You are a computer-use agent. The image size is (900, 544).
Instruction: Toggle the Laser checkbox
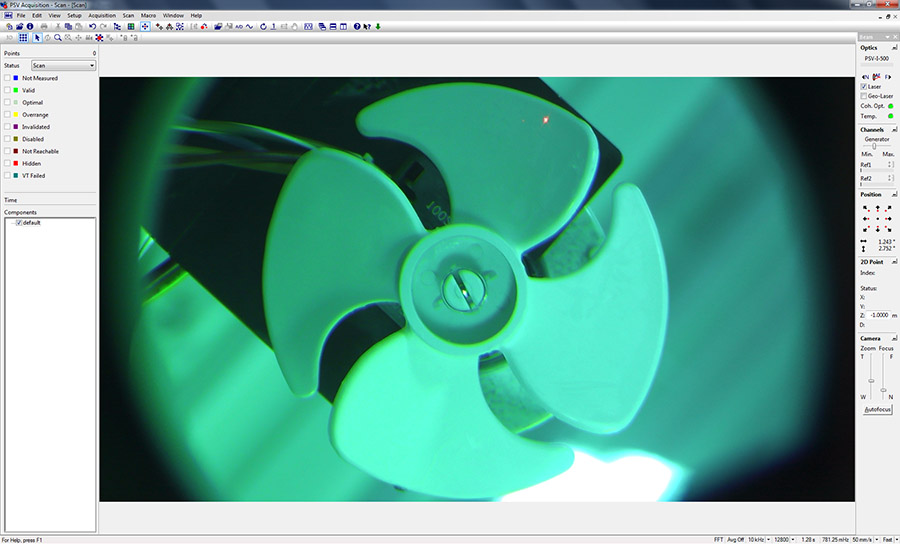point(864,87)
